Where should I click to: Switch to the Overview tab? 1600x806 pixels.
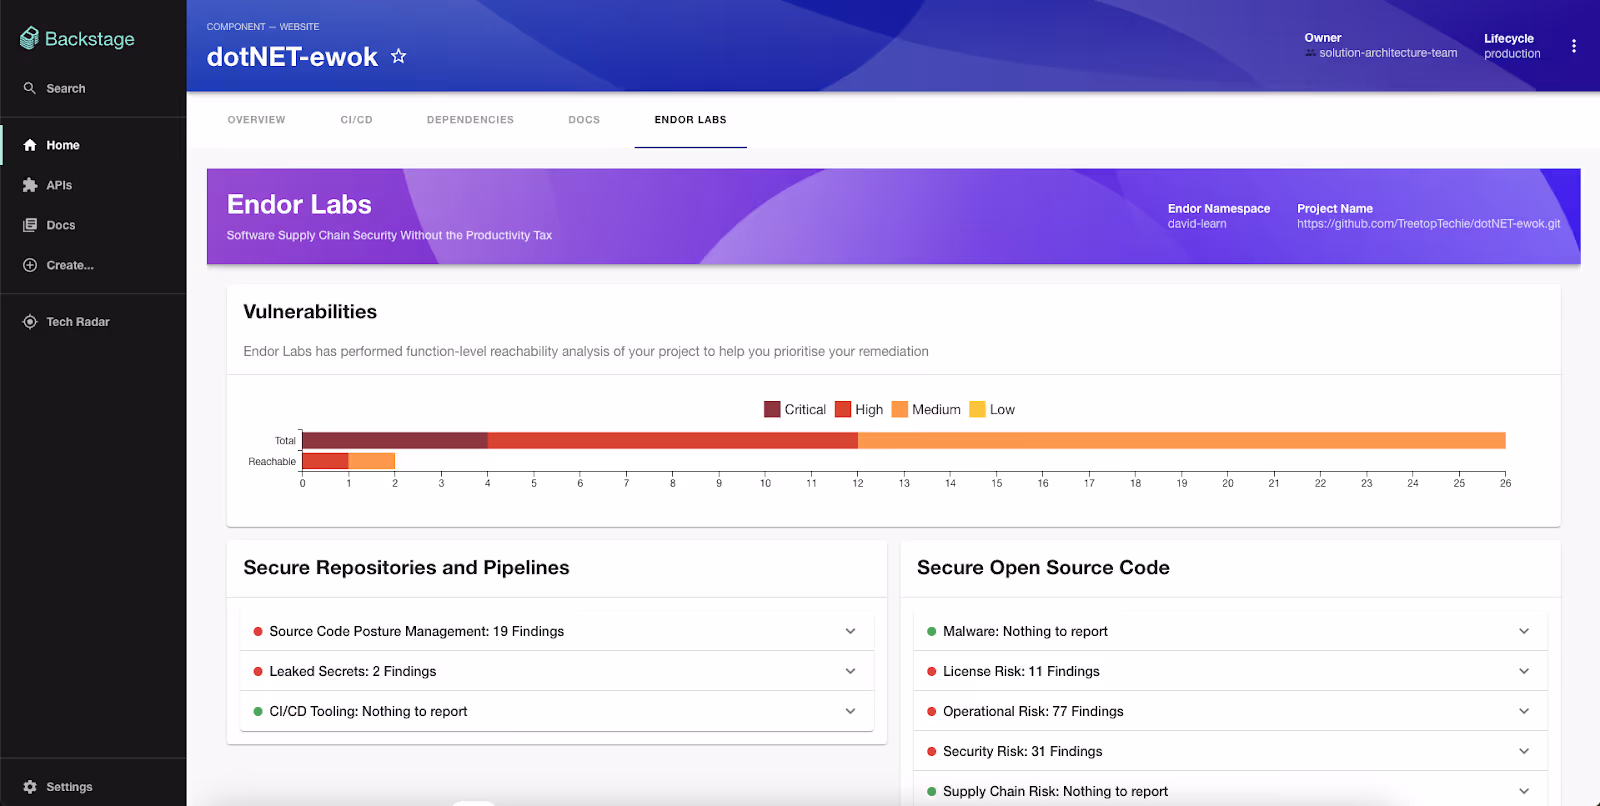256,120
